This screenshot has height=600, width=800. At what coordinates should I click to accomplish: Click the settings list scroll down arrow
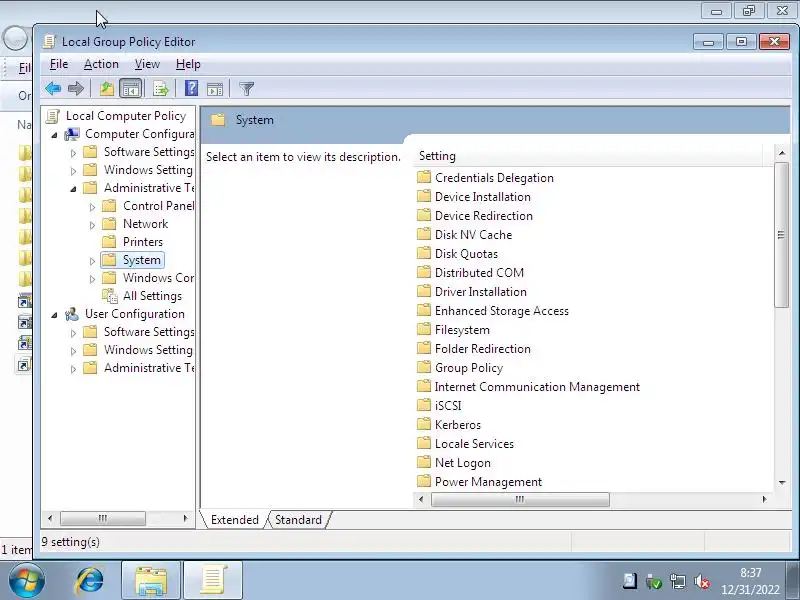click(x=782, y=483)
